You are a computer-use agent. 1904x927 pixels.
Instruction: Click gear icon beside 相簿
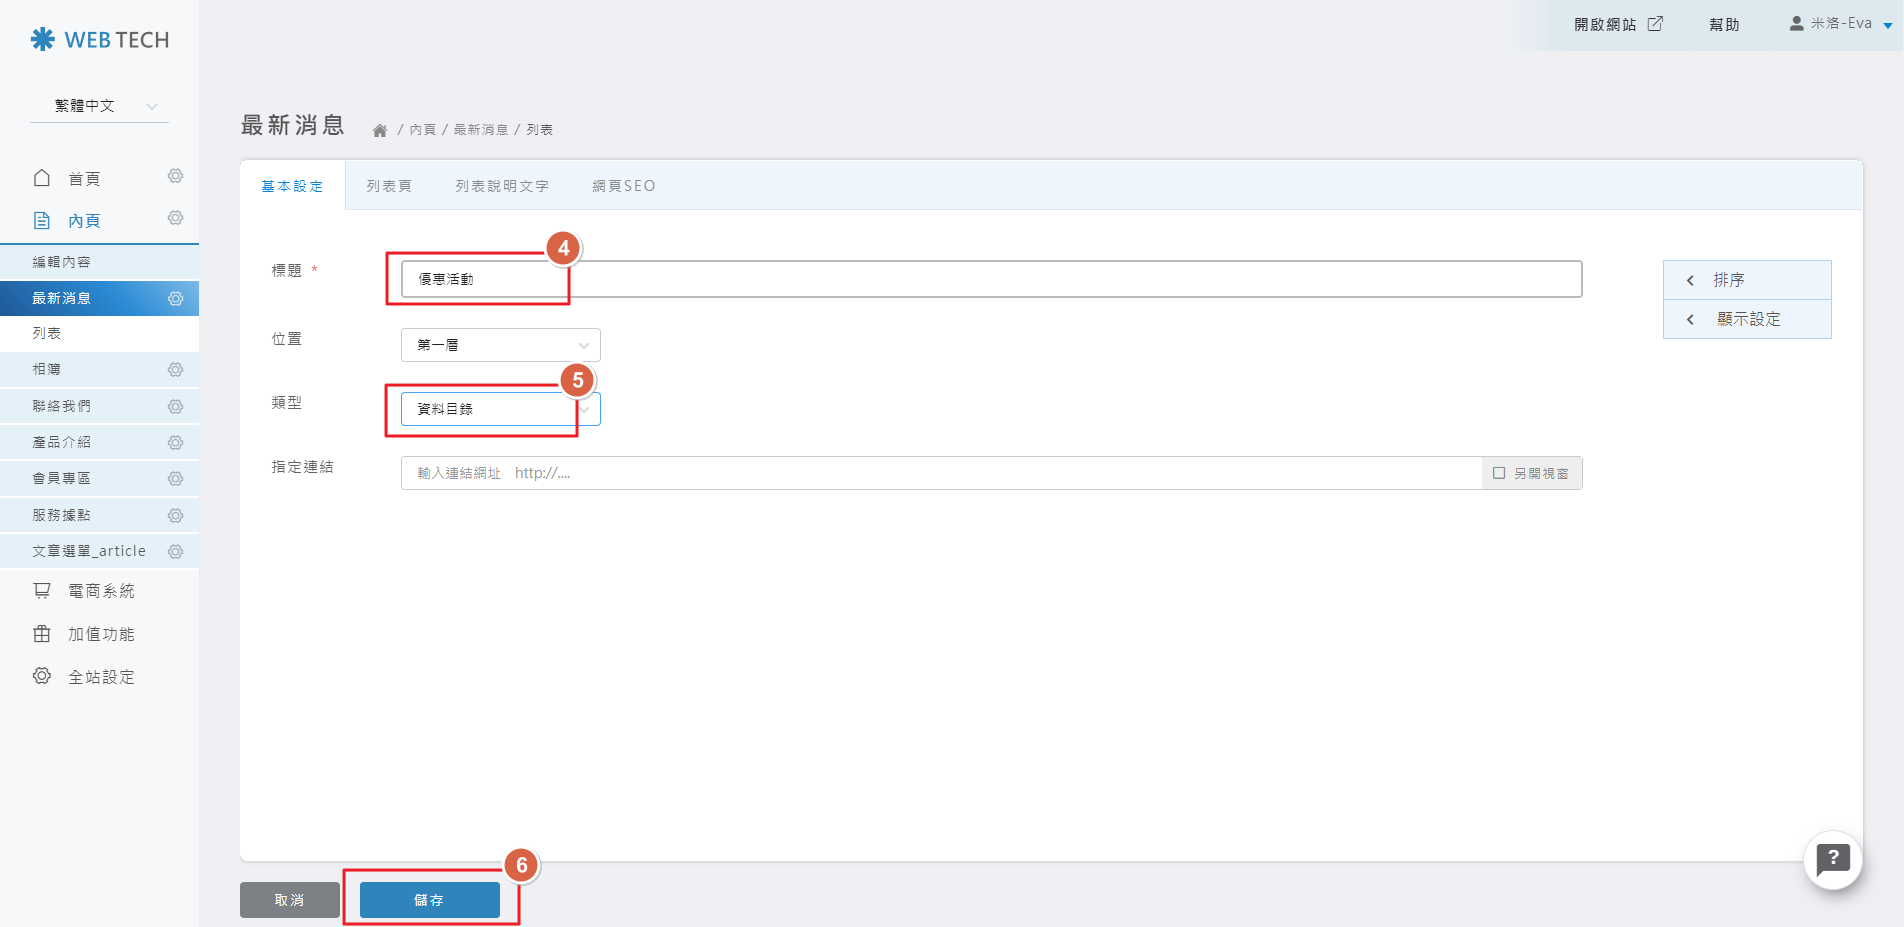click(175, 370)
